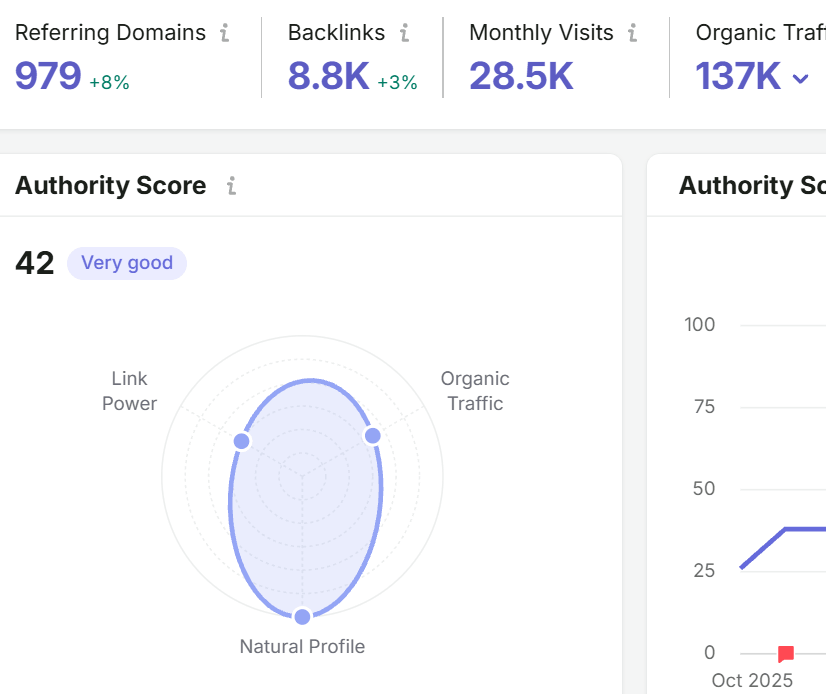Click the Very good score badge
This screenshot has height=694, width=826.
click(127, 263)
